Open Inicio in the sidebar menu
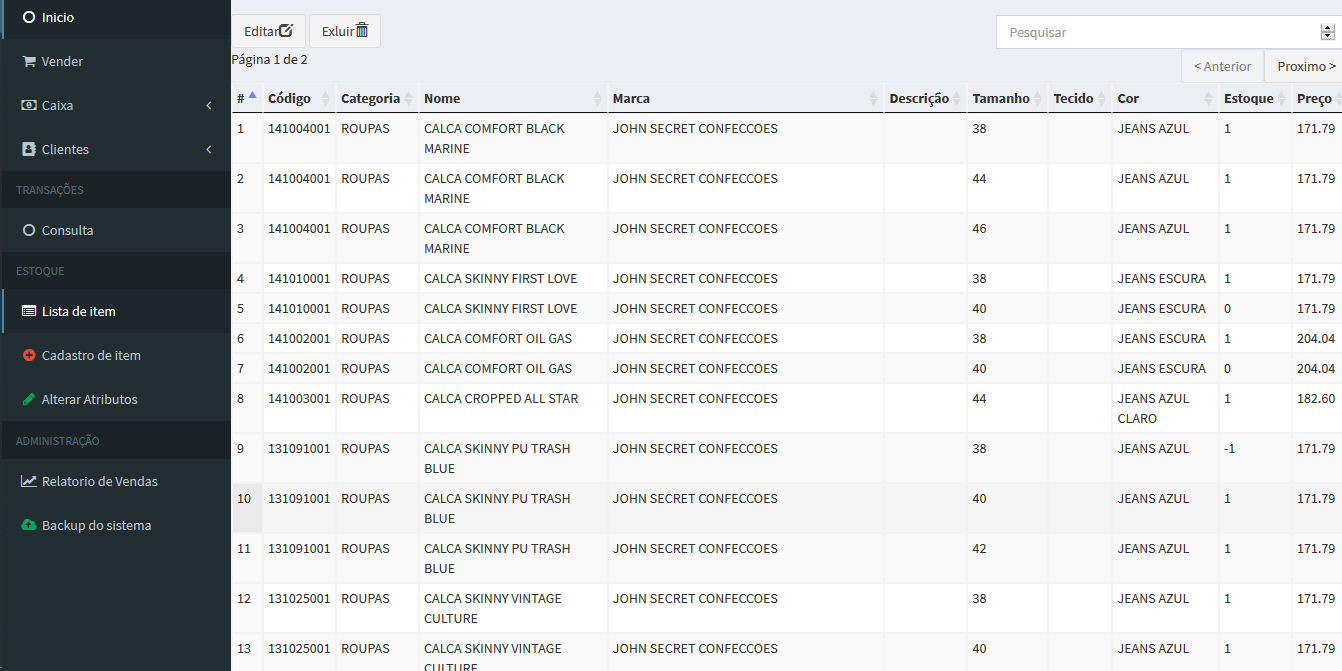 tap(115, 17)
